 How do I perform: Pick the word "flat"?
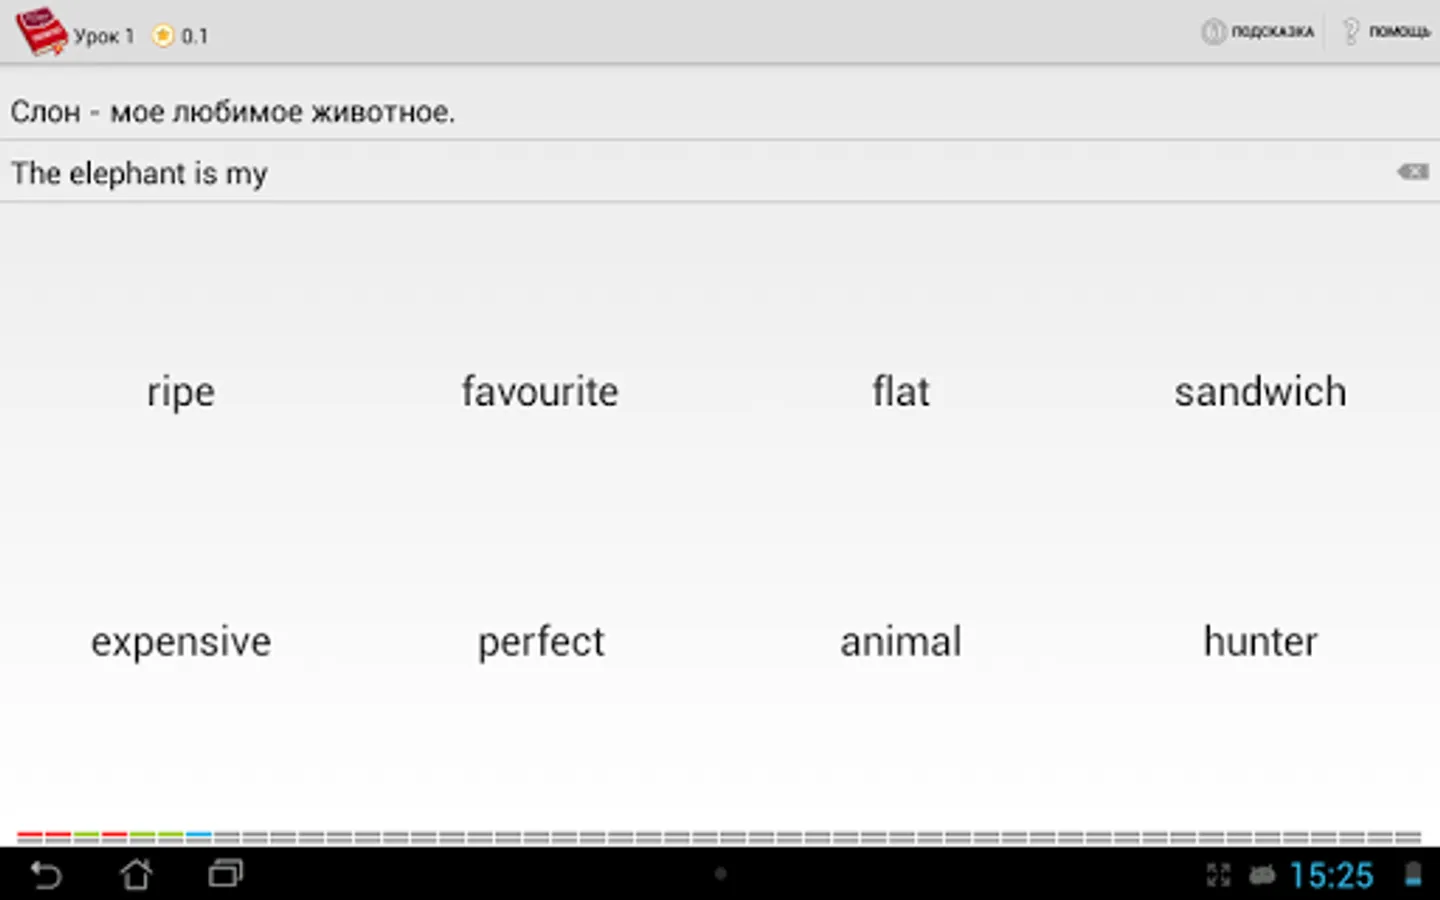tap(900, 392)
